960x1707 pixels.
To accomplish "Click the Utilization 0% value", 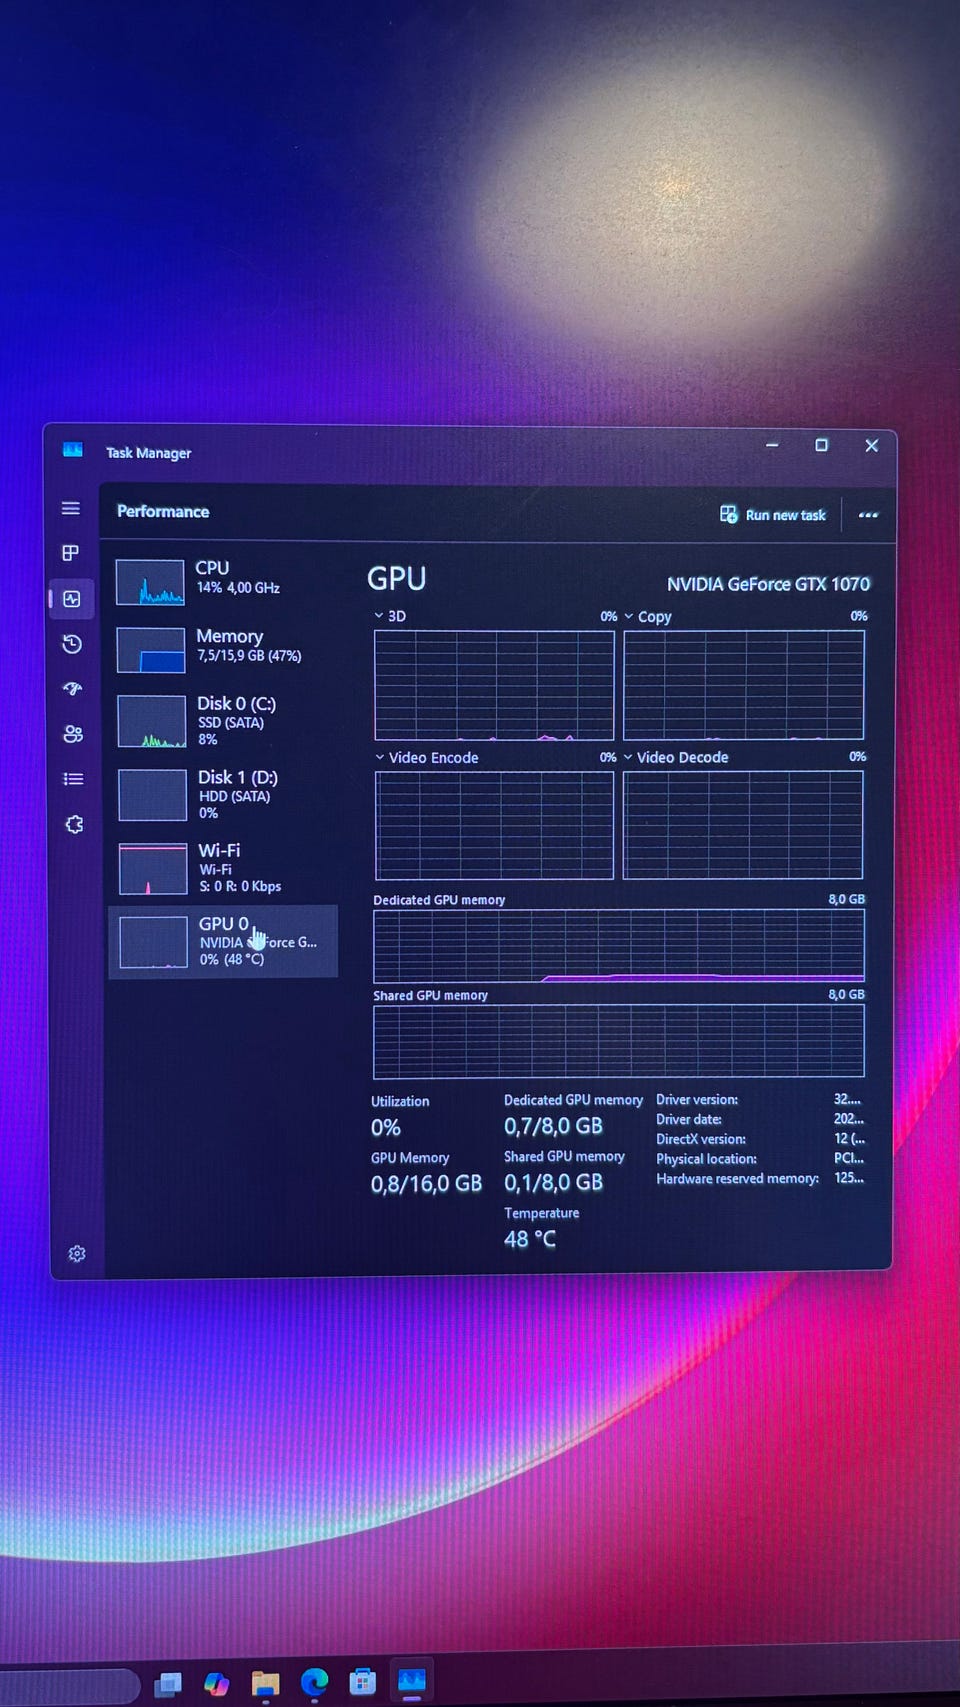I will tap(386, 1128).
